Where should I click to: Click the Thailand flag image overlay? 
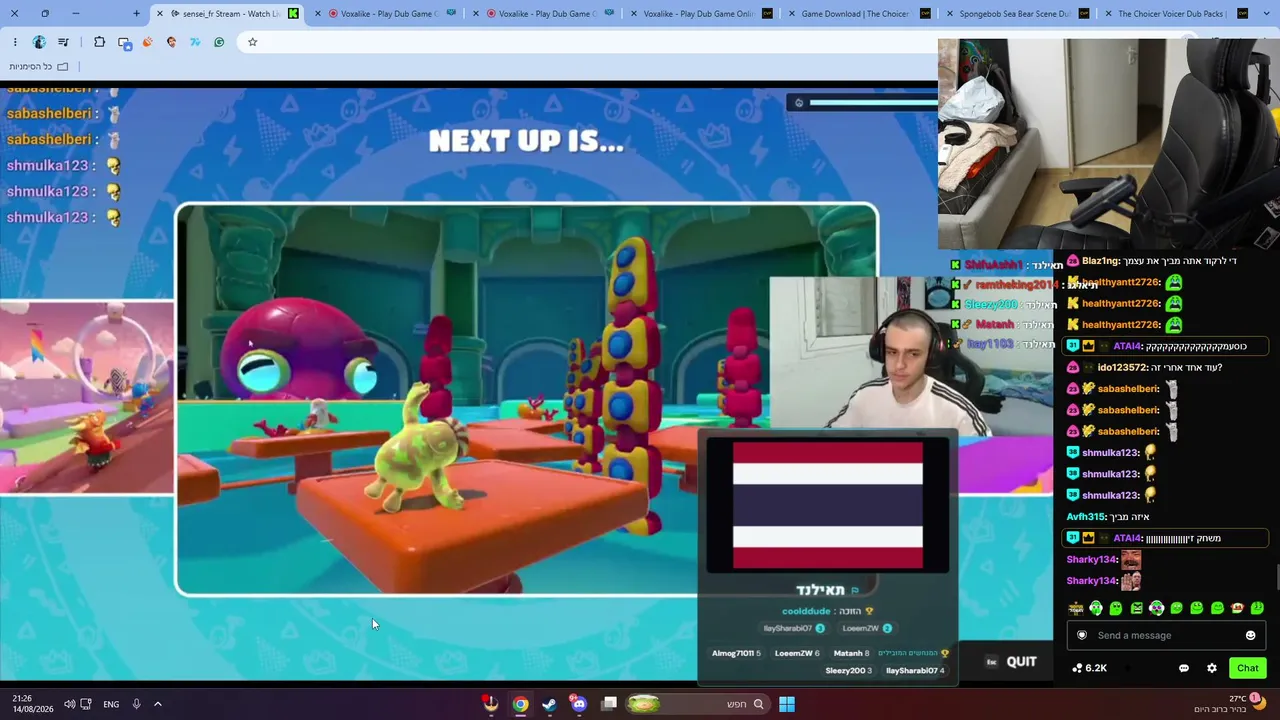828,505
